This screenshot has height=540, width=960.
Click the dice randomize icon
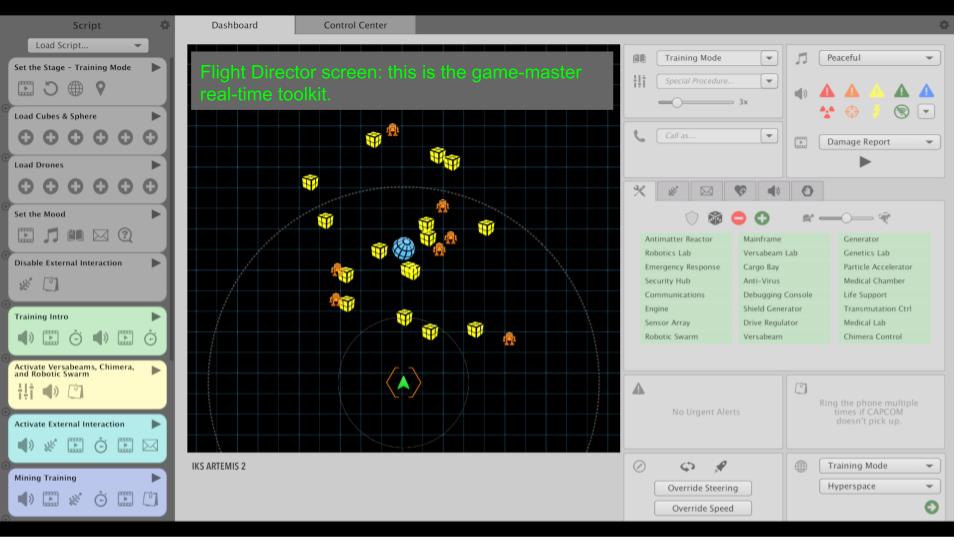coord(715,219)
